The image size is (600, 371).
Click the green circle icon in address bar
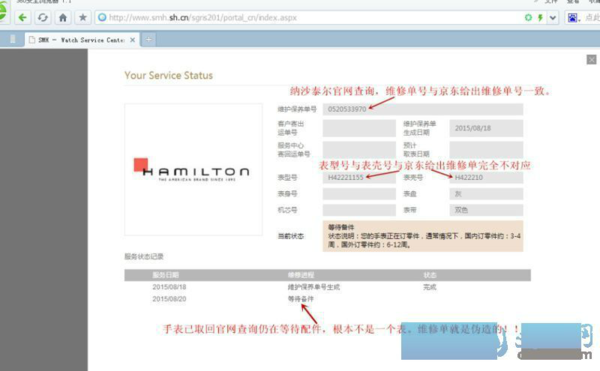(528, 18)
